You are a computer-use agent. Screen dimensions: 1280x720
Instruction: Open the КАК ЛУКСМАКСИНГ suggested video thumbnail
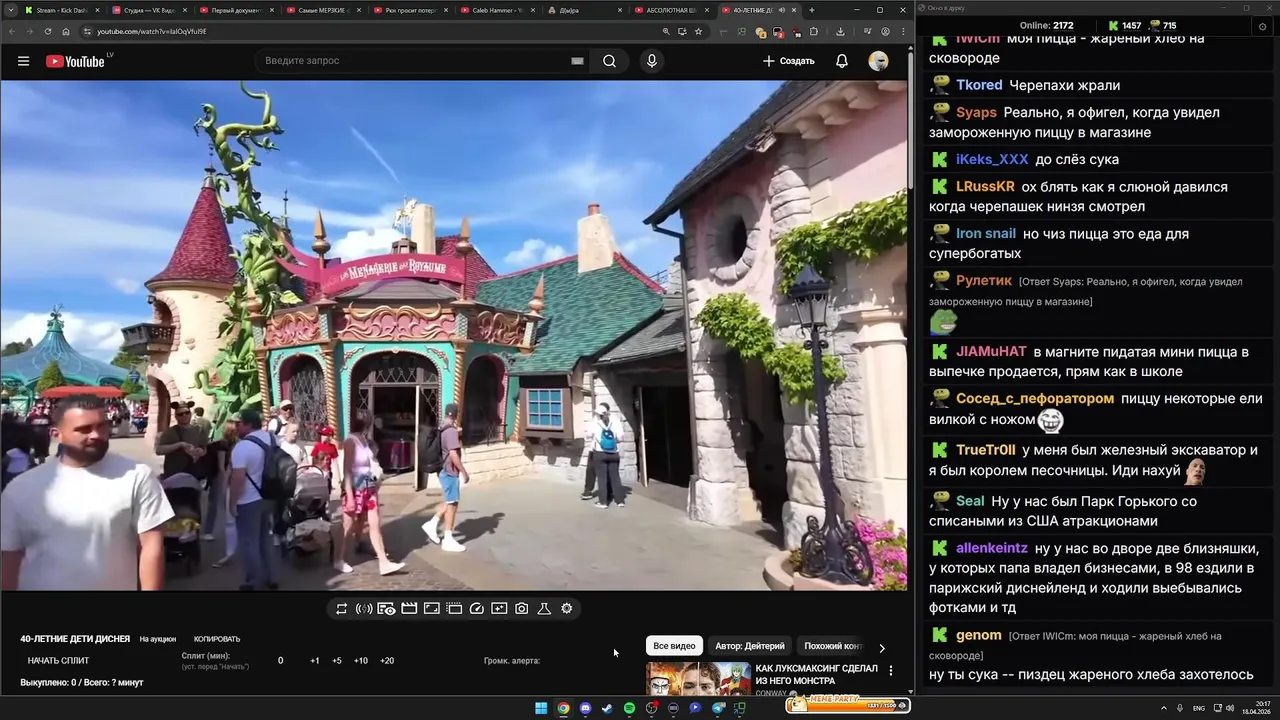(x=698, y=679)
